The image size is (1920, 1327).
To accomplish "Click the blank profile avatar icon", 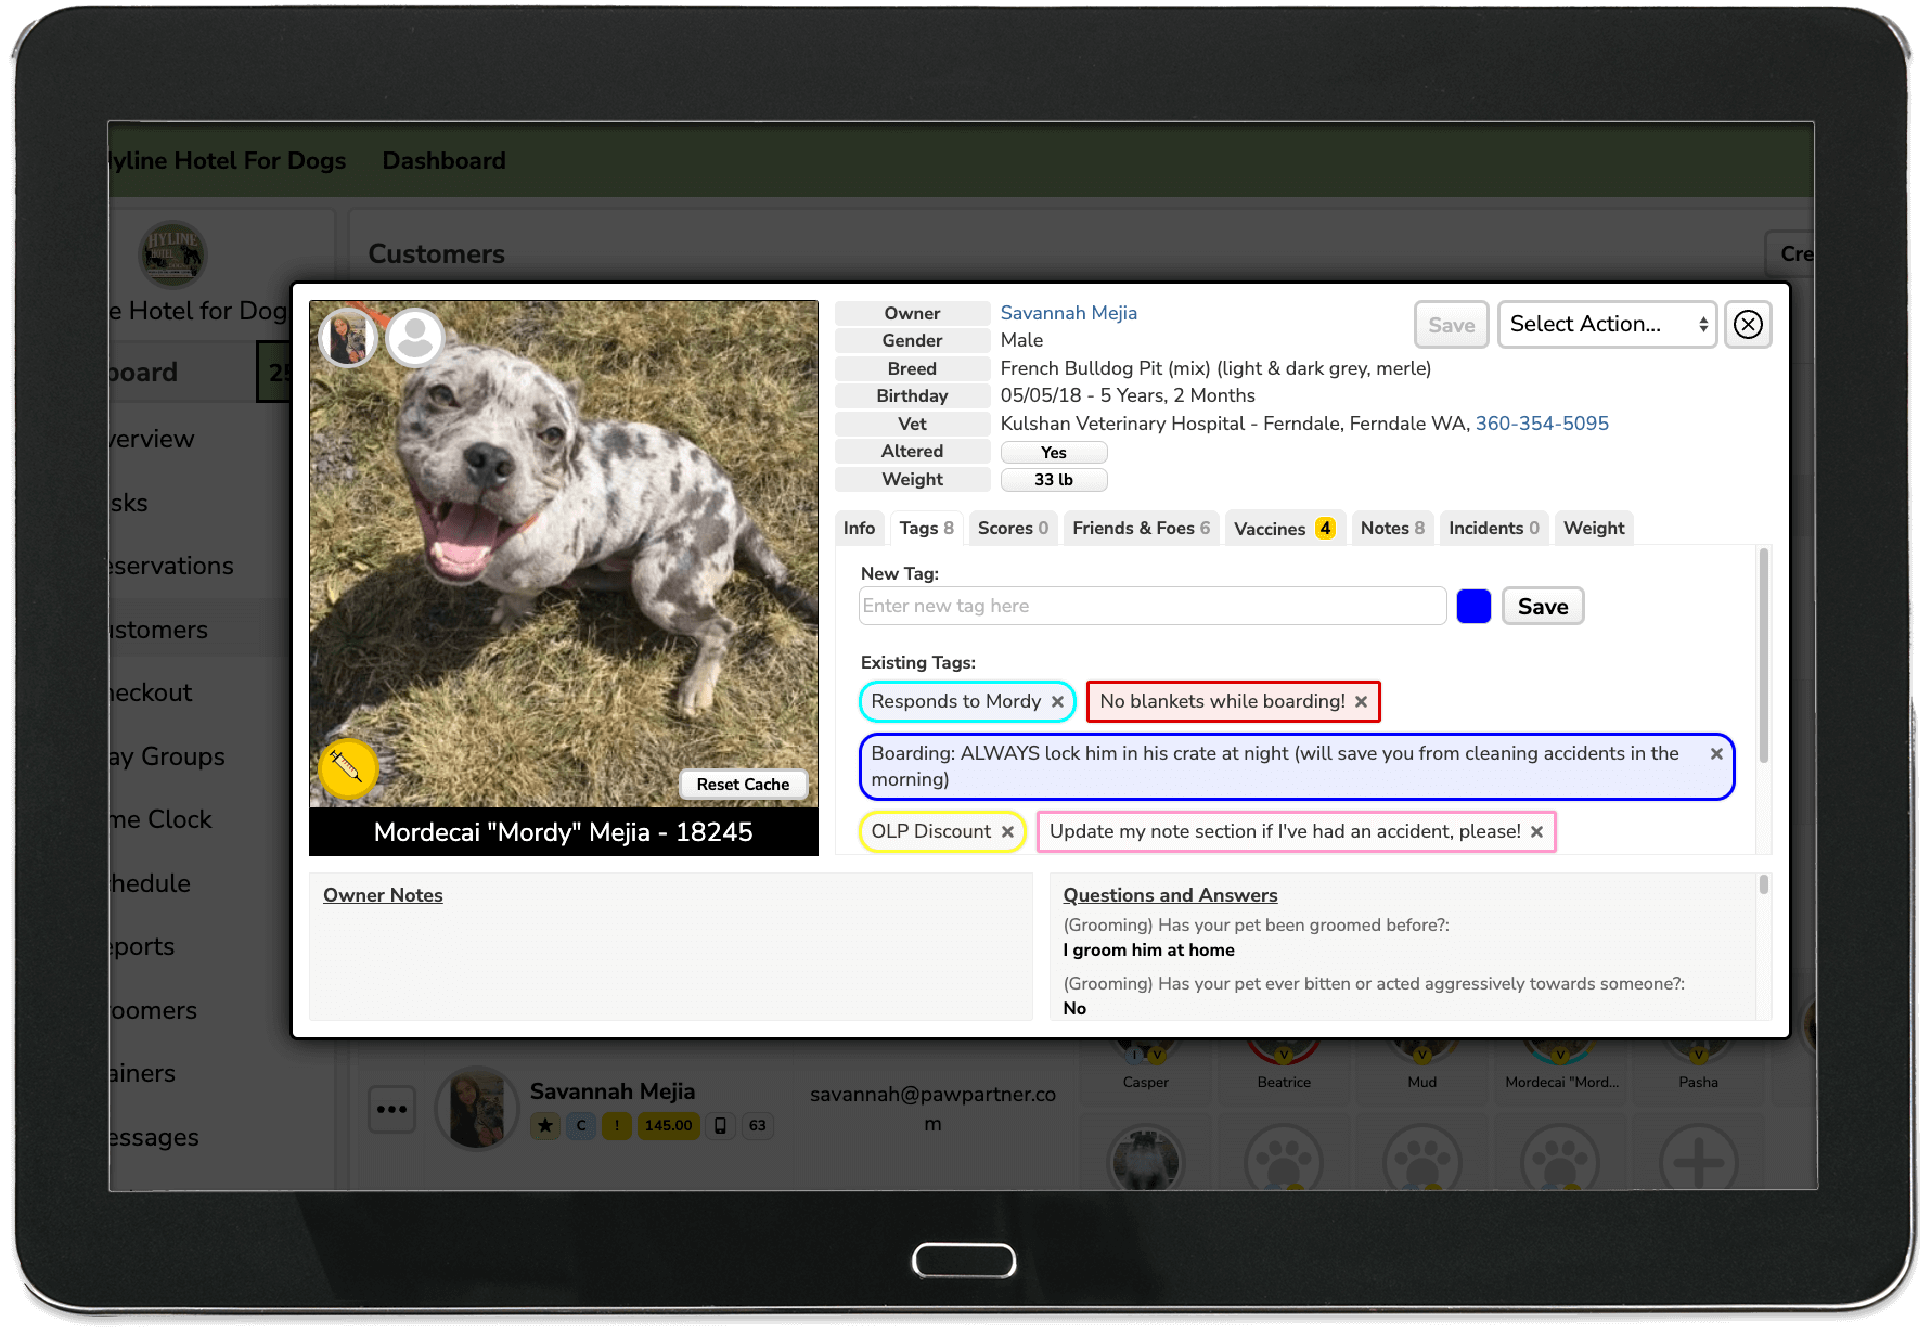I will point(415,338).
